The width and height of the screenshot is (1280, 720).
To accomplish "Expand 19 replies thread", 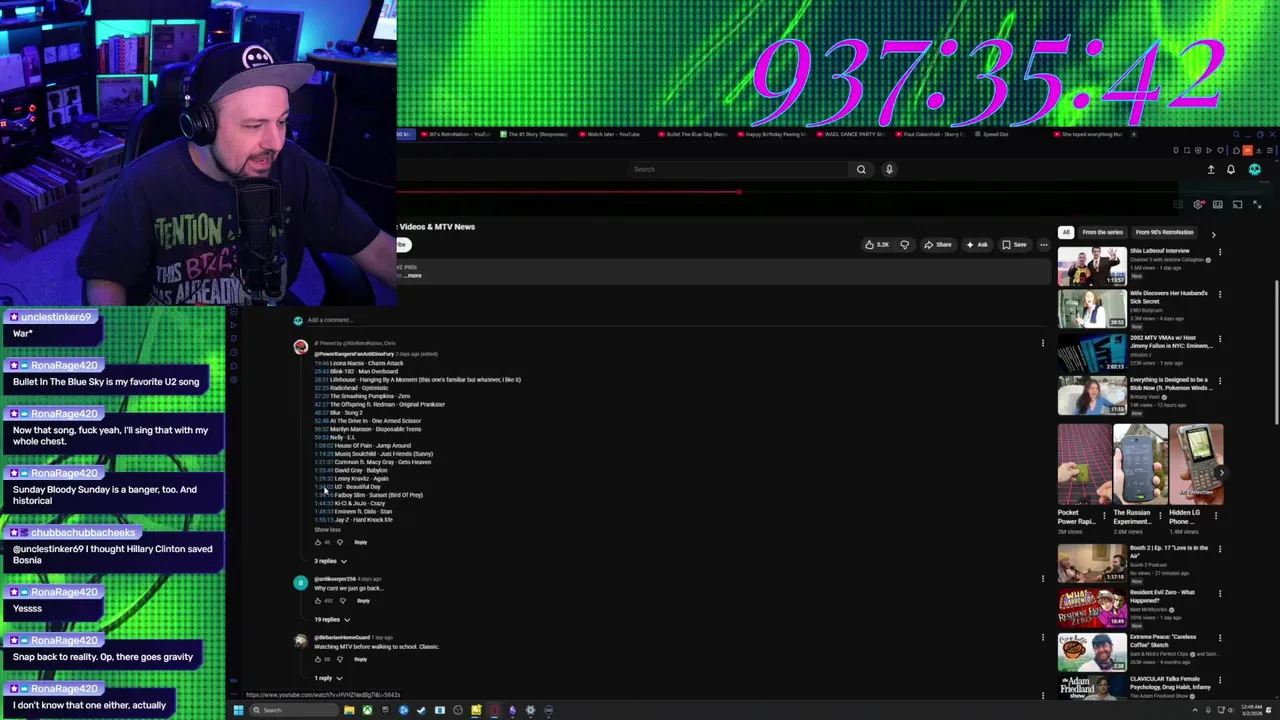I will click(333, 620).
